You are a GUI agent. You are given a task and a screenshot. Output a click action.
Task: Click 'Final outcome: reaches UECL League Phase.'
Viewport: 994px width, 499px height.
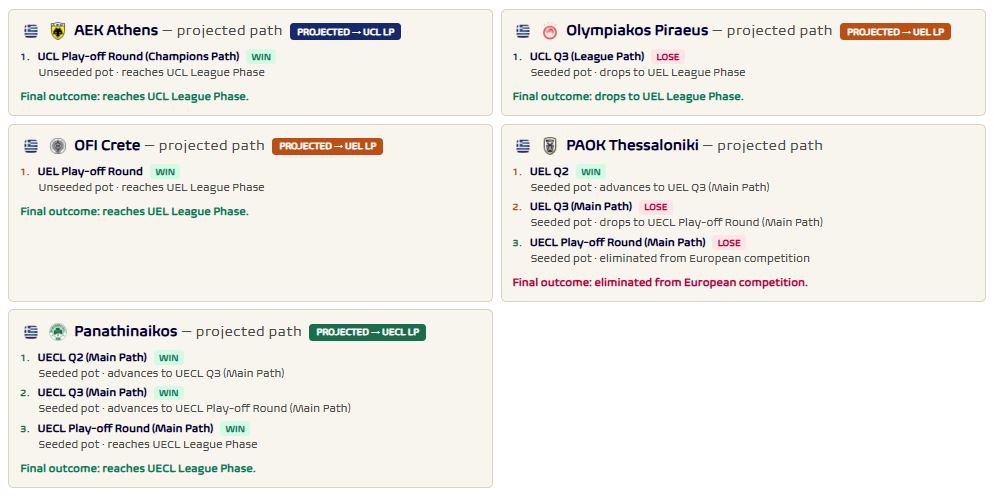(x=138, y=469)
